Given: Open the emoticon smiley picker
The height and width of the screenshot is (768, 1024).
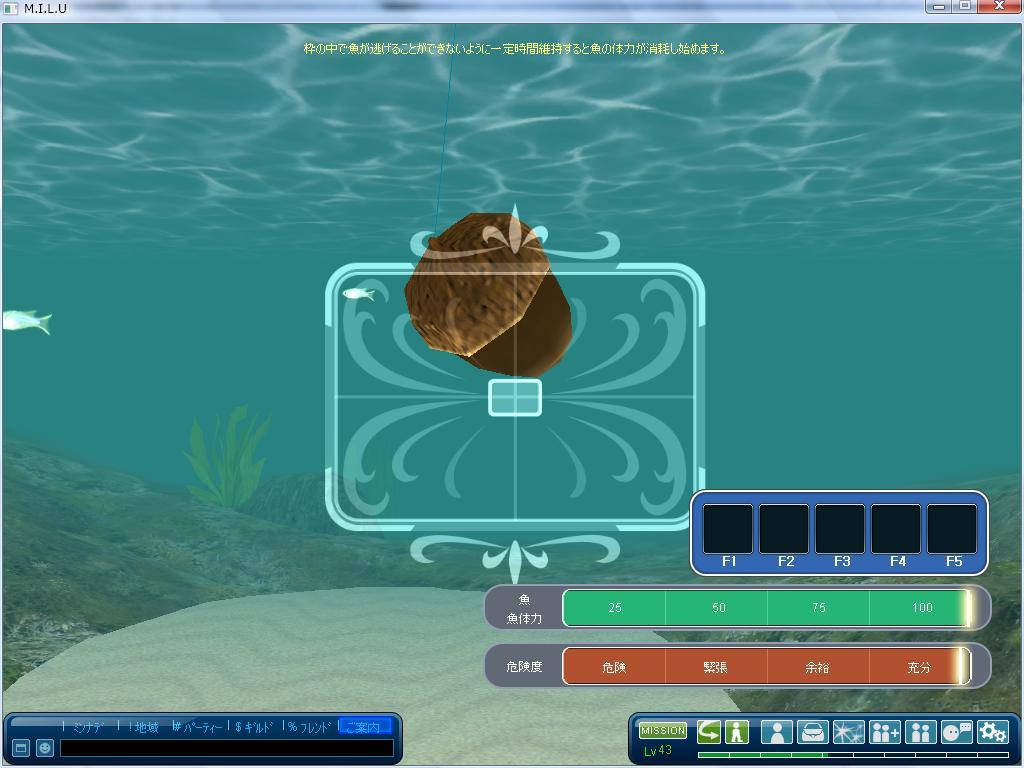Looking at the screenshot, I should coord(45,748).
